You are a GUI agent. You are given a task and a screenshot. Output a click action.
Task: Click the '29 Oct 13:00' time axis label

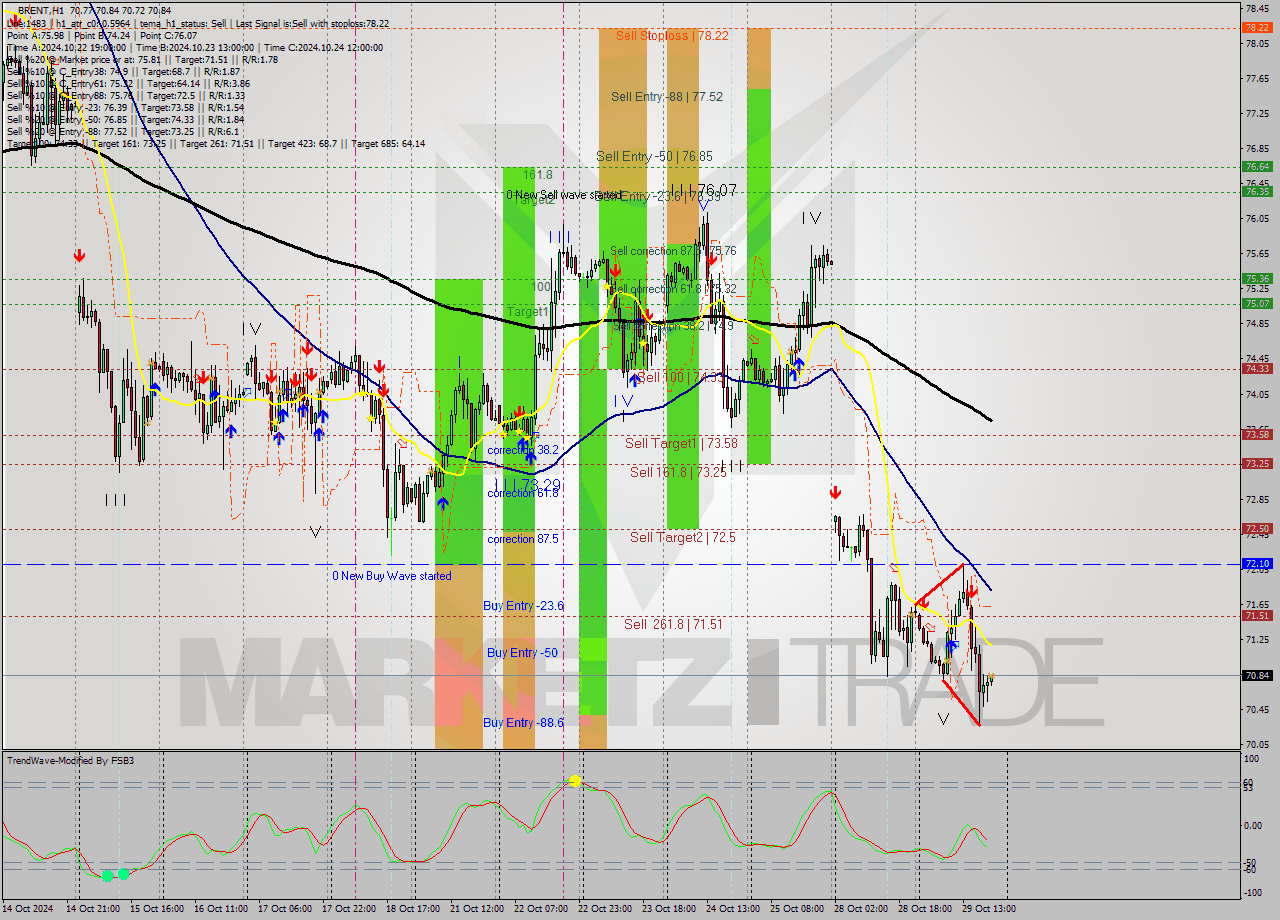(x=988, y=909)
